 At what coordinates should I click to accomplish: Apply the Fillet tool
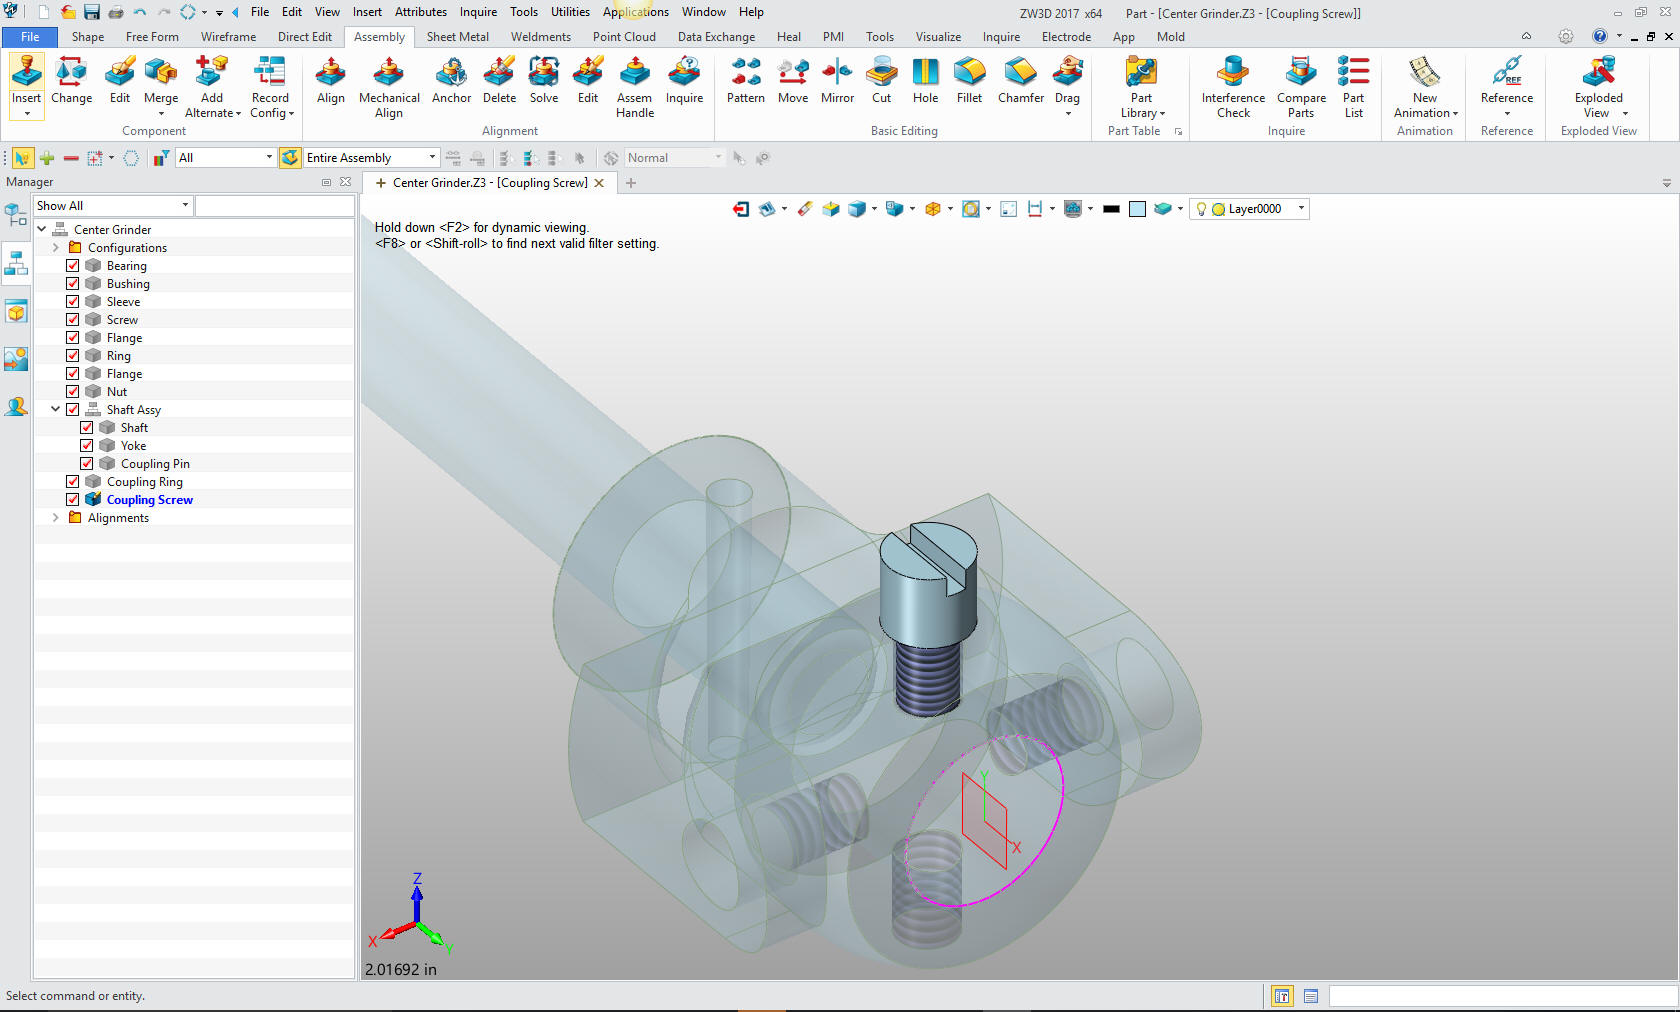point(969,80)
